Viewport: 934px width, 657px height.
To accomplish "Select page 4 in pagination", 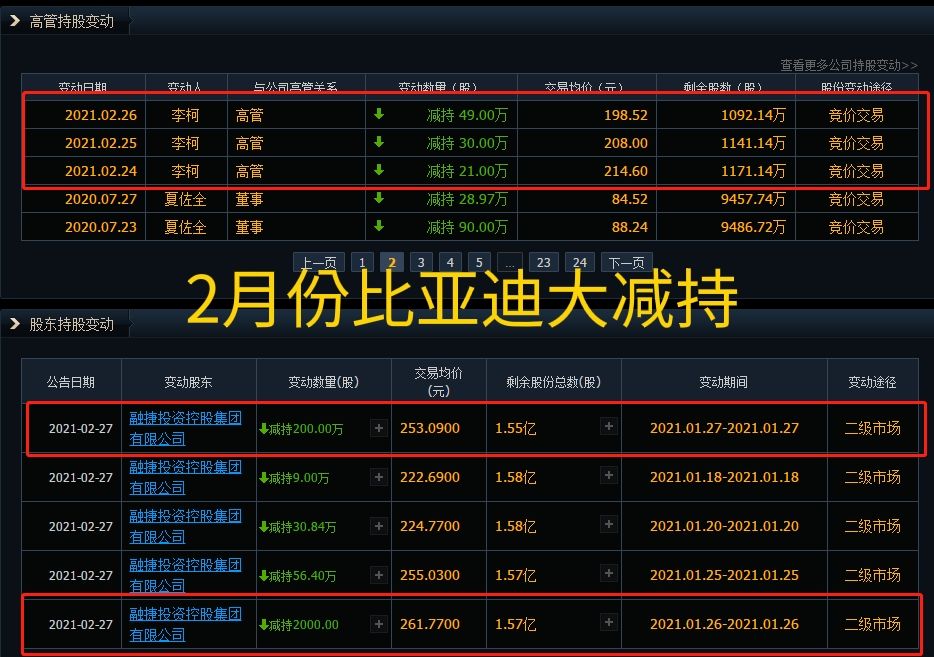I will point(450,262).
